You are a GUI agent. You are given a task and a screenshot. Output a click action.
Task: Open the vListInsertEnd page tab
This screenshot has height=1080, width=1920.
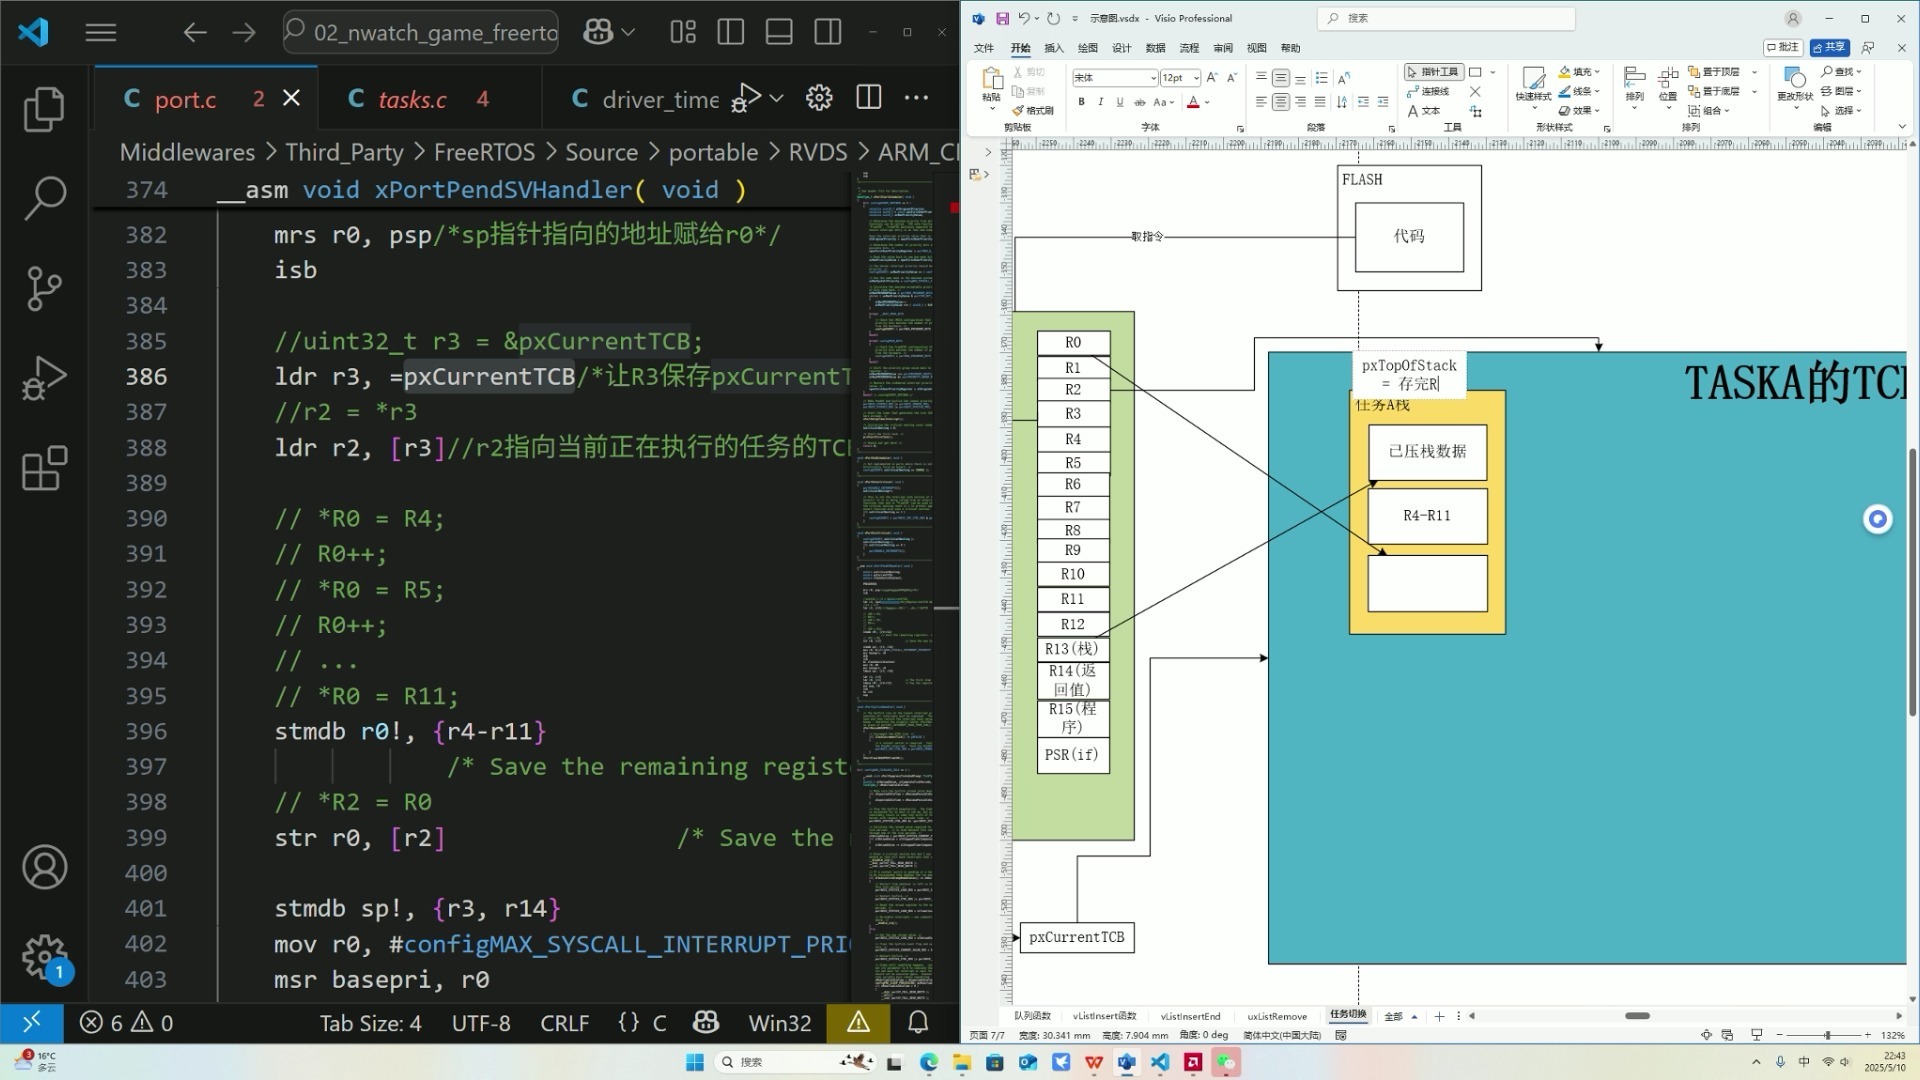tap(1190, 1016)
